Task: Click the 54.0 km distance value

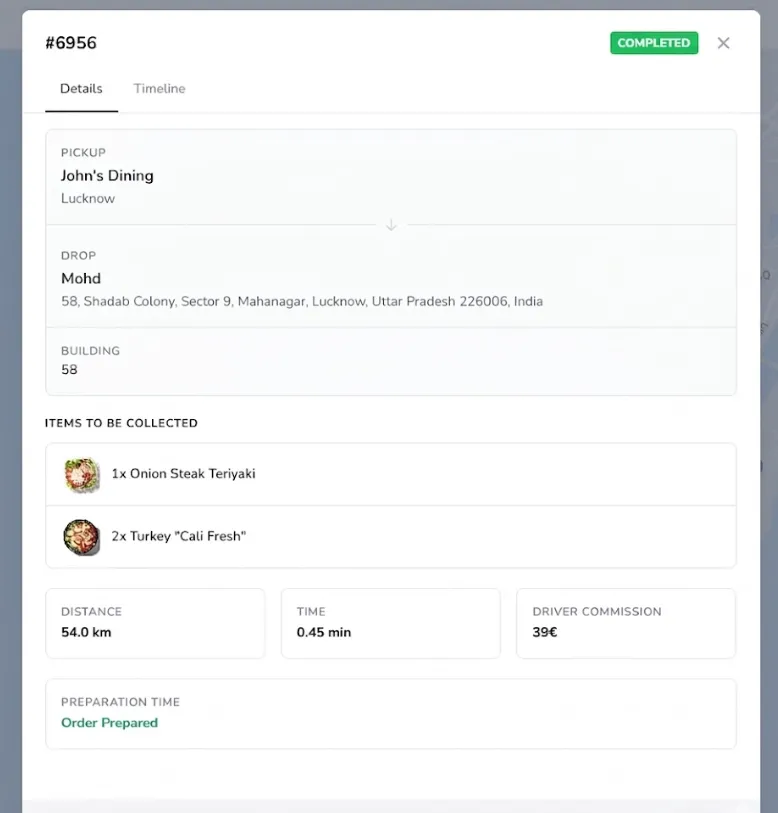Action: tap(86, 632)
